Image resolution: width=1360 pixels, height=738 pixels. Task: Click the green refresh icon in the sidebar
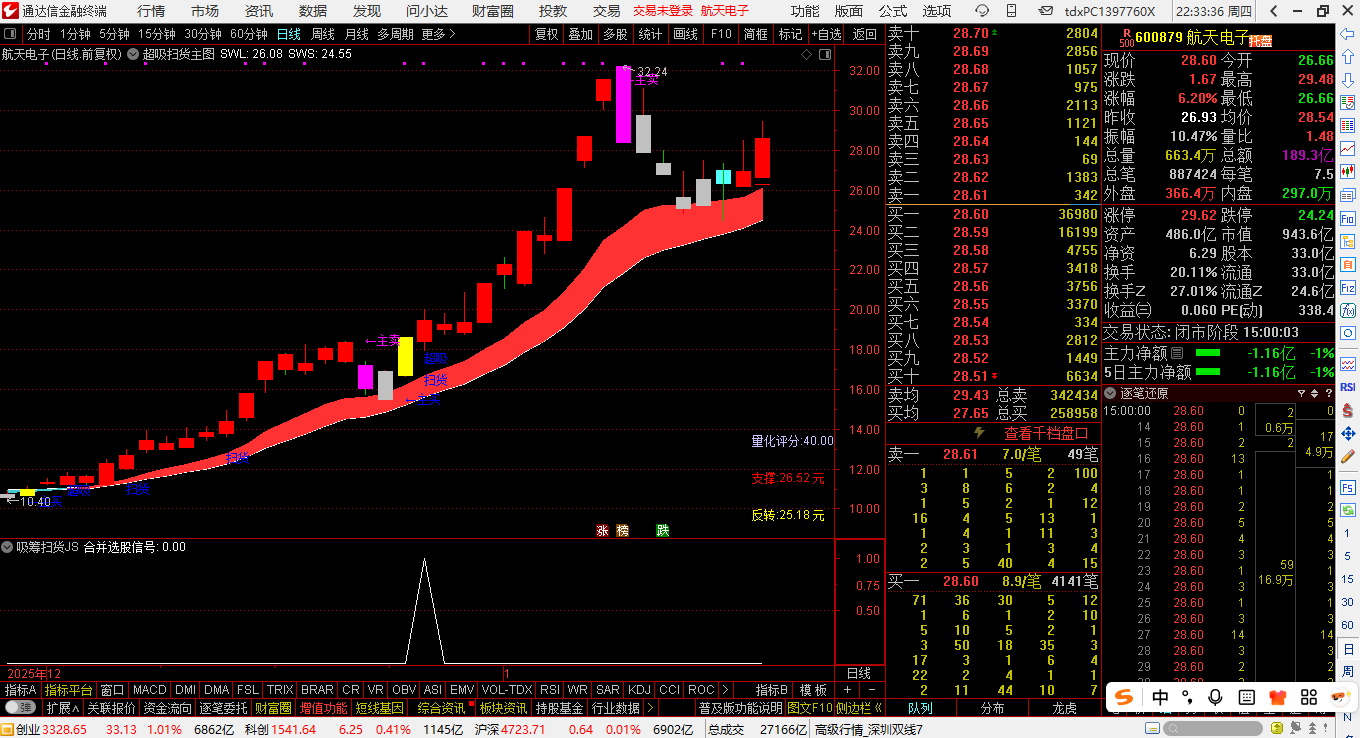point(1346,509)
